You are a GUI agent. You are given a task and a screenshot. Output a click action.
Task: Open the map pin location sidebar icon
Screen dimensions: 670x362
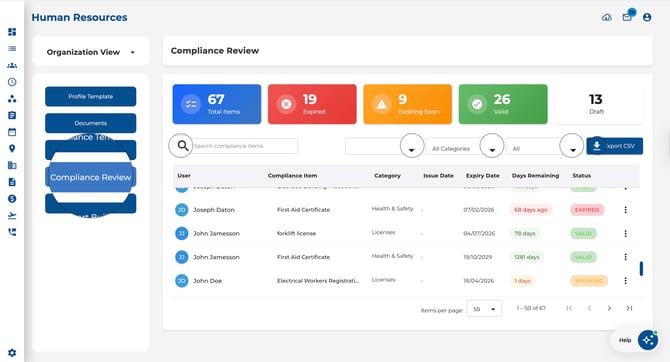point(12,148)
